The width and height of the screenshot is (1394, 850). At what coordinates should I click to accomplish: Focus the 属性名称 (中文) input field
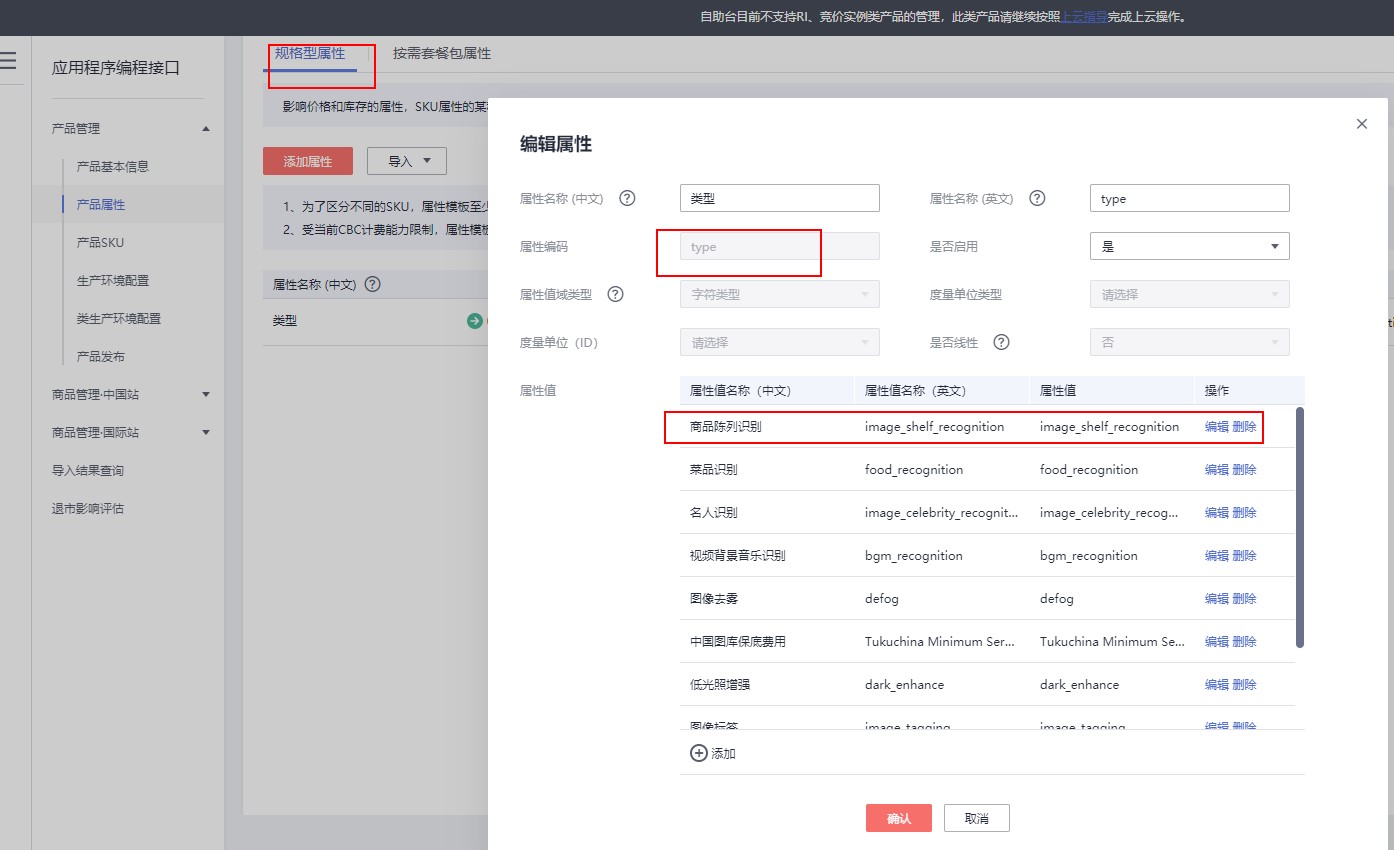coord(779,198)
